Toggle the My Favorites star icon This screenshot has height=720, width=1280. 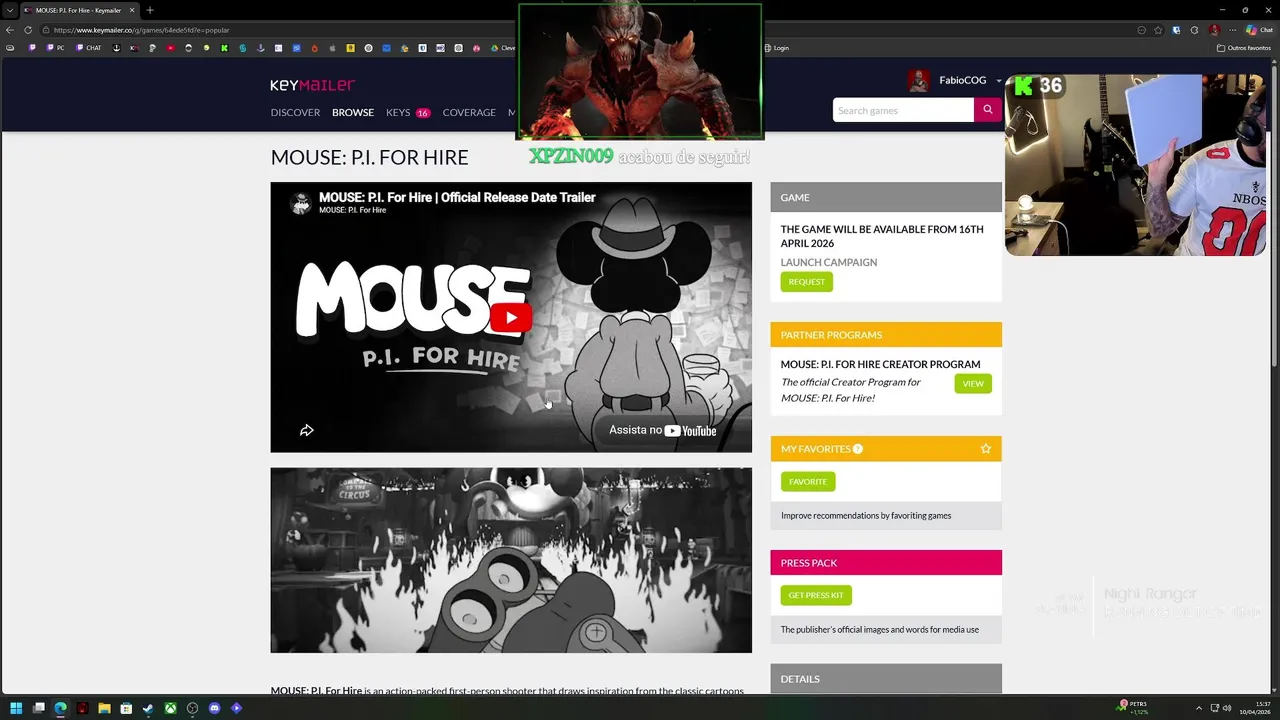(986, 449)
